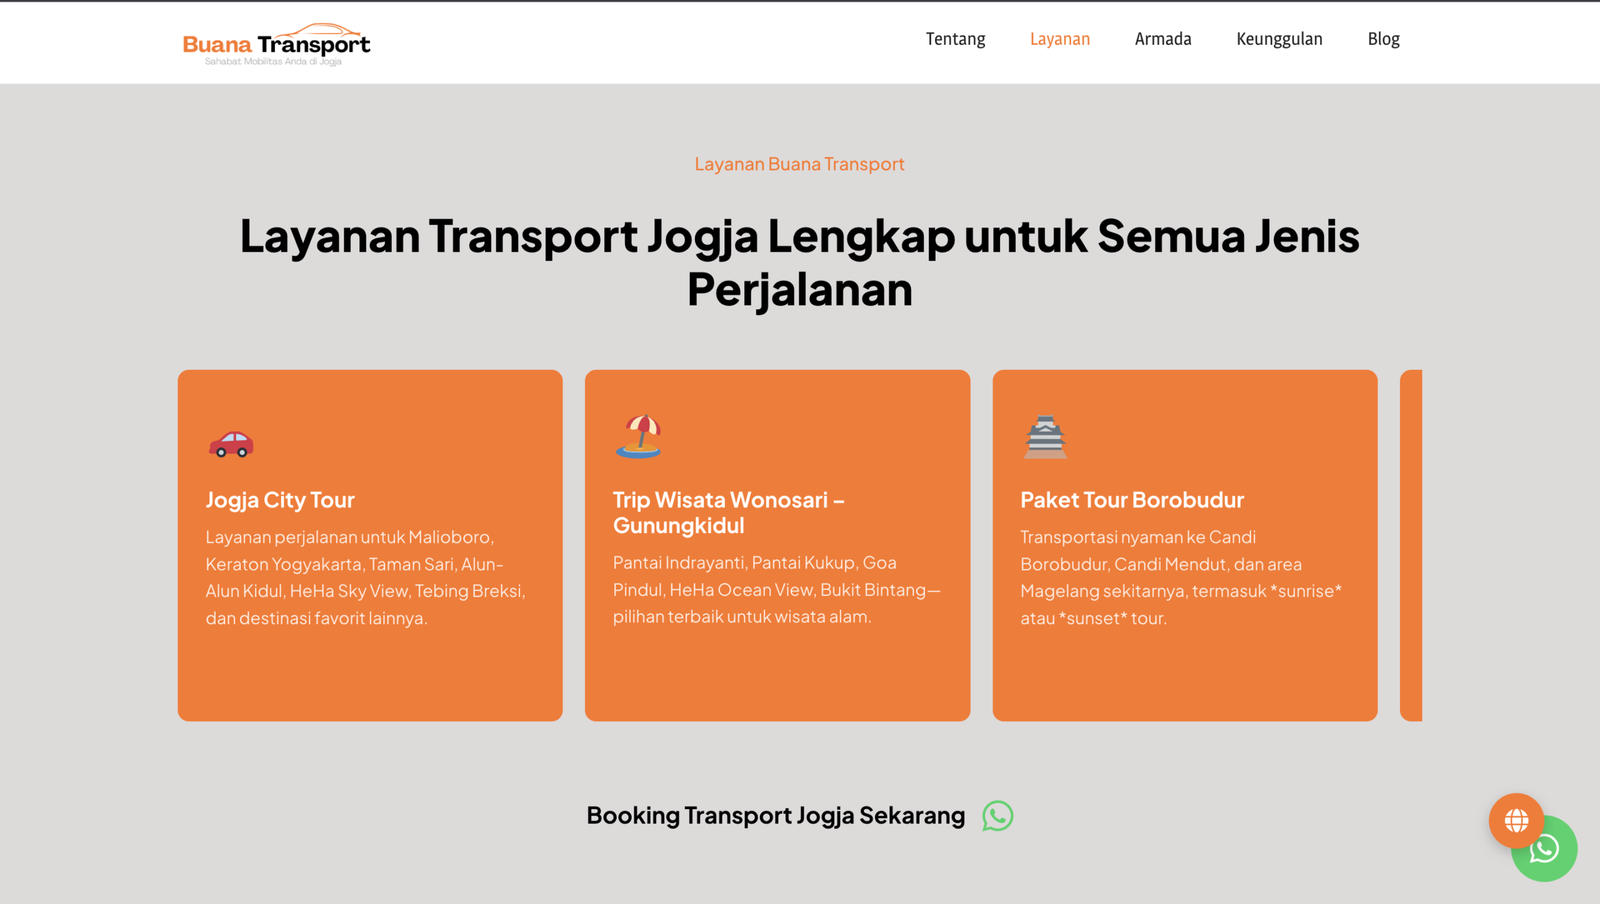
Task: Click the Jogja City Tour title
Action: pyautogui.click(x=280, y=500)
